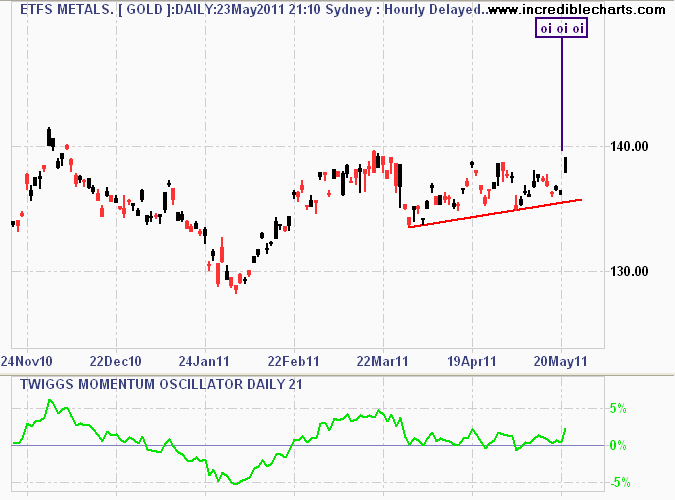Click the green oscillator peak near Dec 2010

point(51,402)
